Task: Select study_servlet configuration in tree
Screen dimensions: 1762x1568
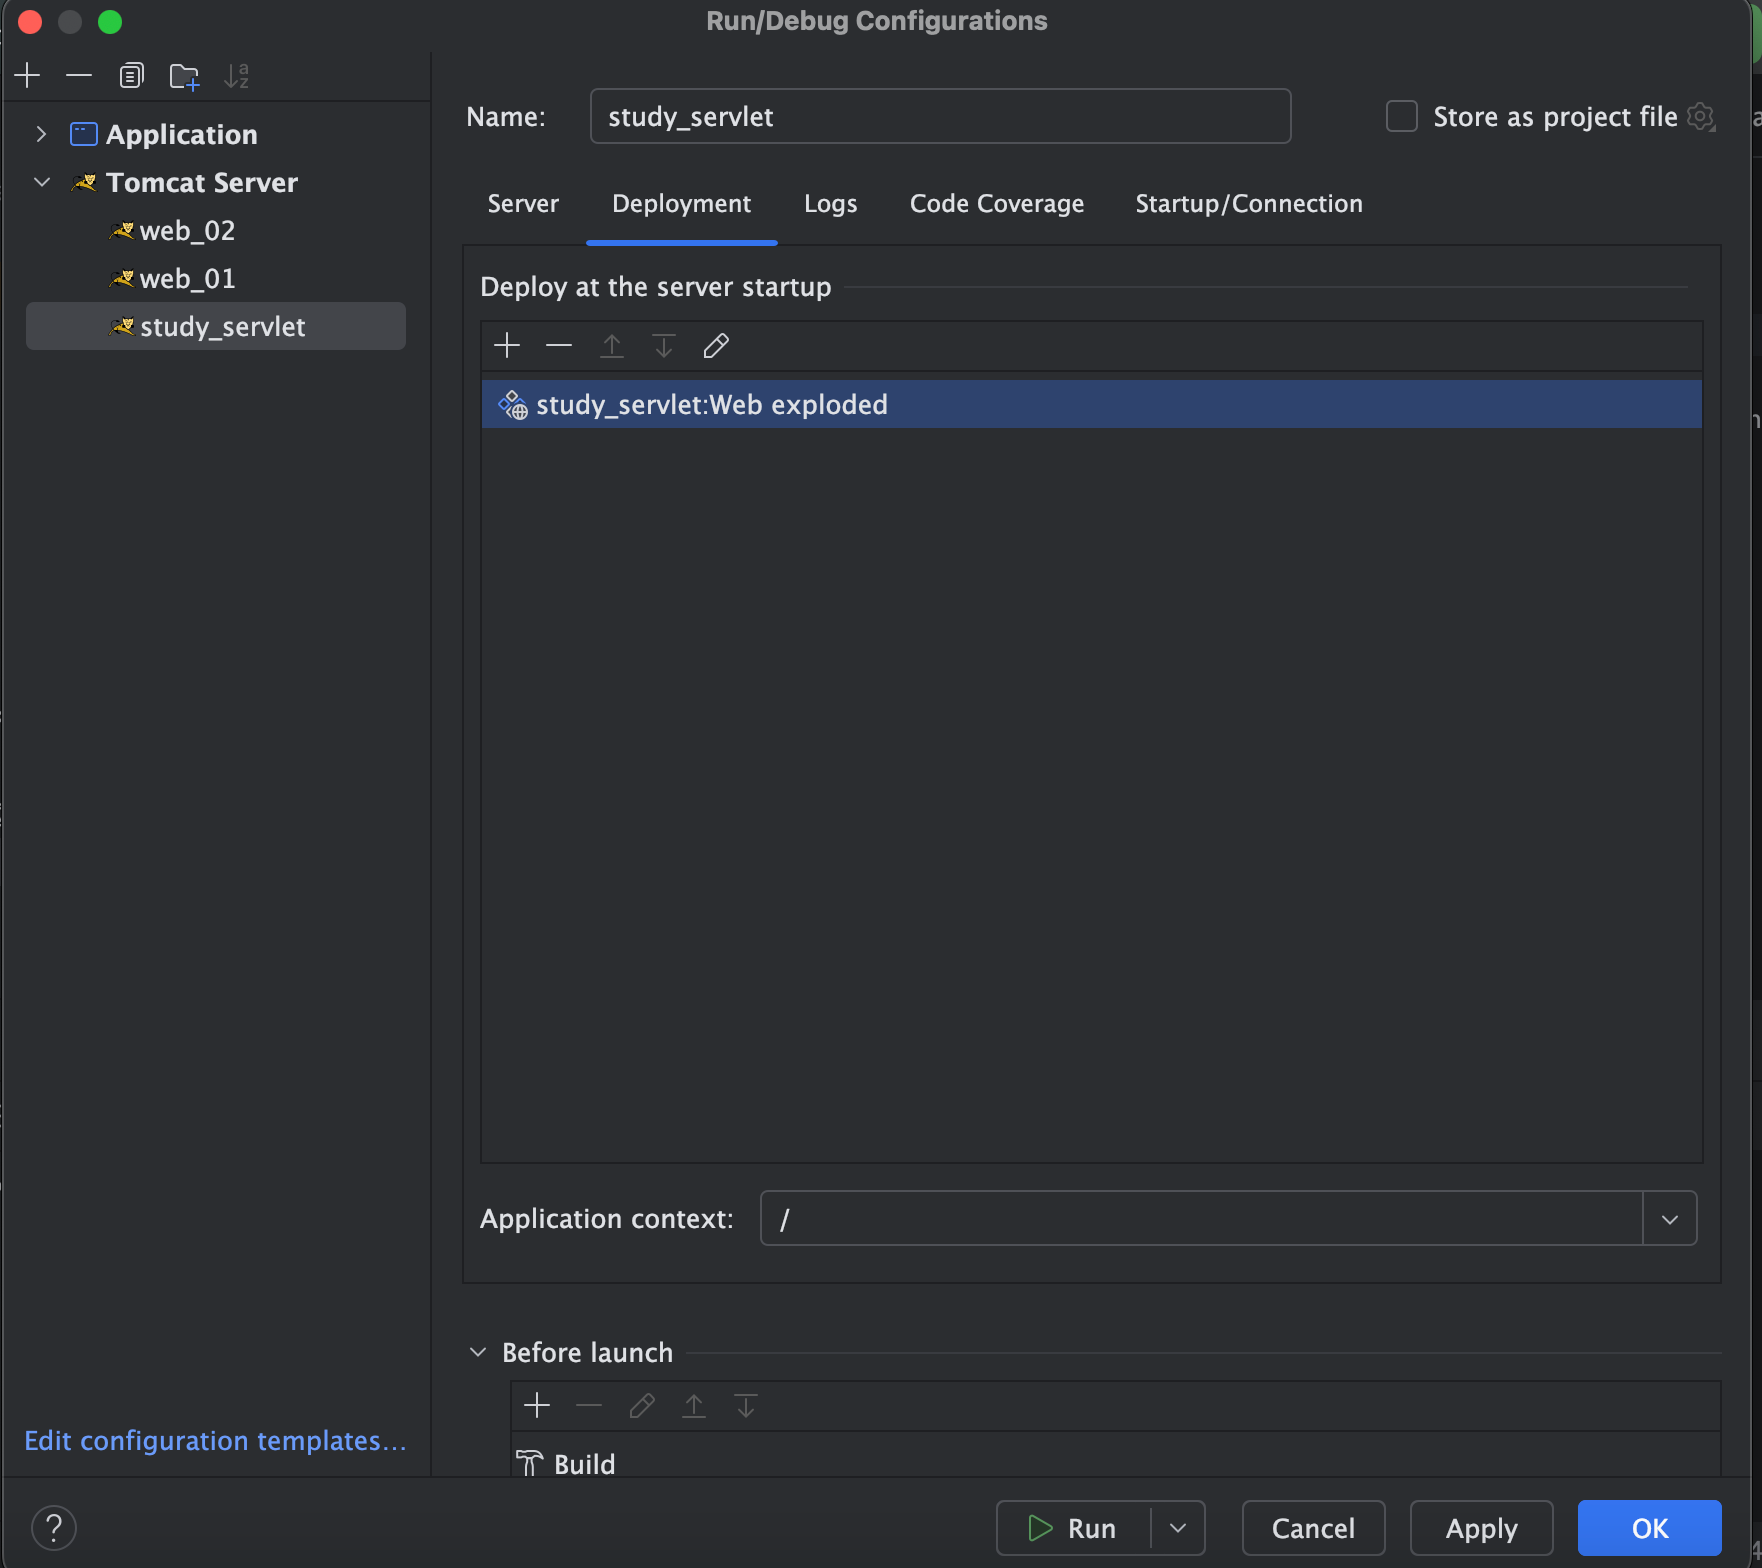Action: coord(216,326)
